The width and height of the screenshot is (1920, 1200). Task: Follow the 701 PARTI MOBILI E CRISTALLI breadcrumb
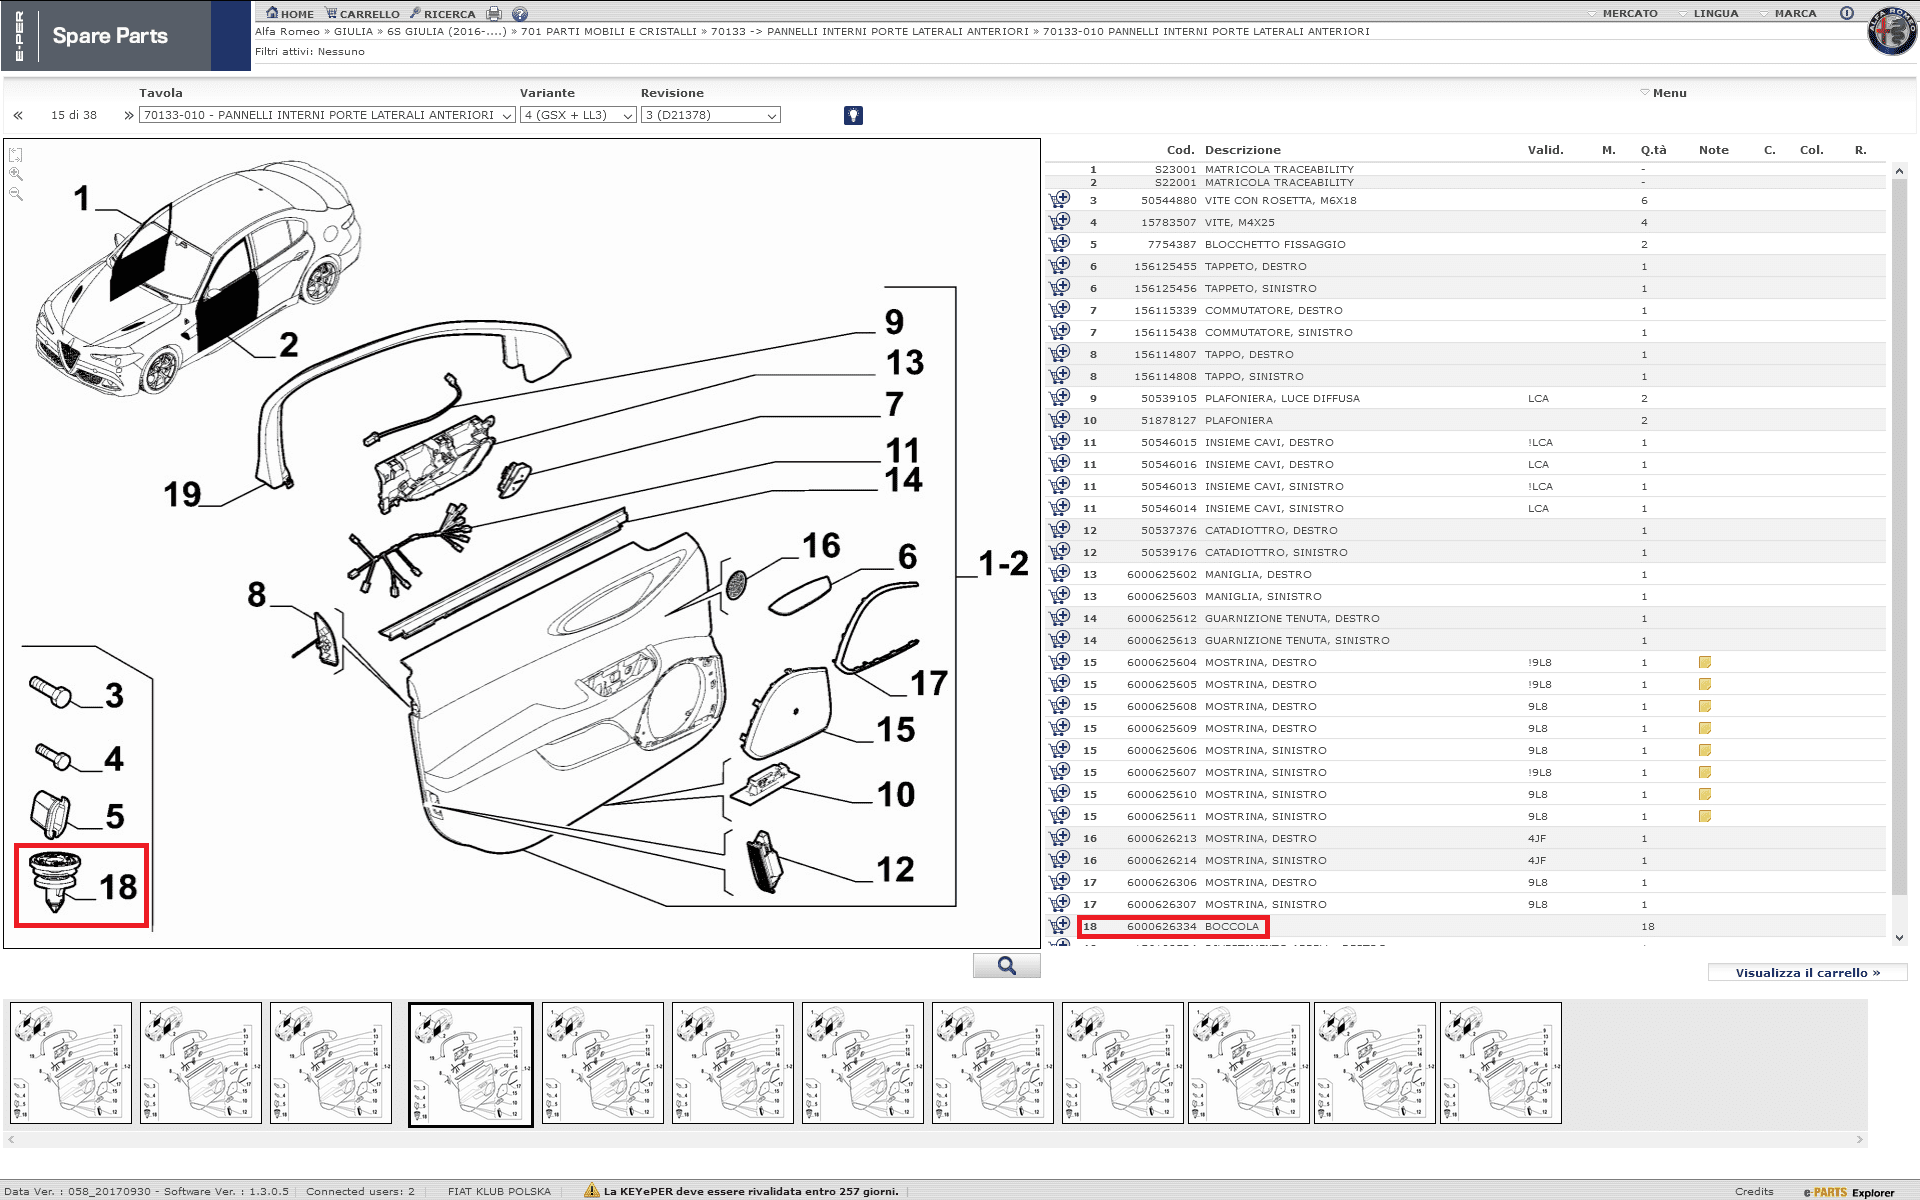coord(609,32)
